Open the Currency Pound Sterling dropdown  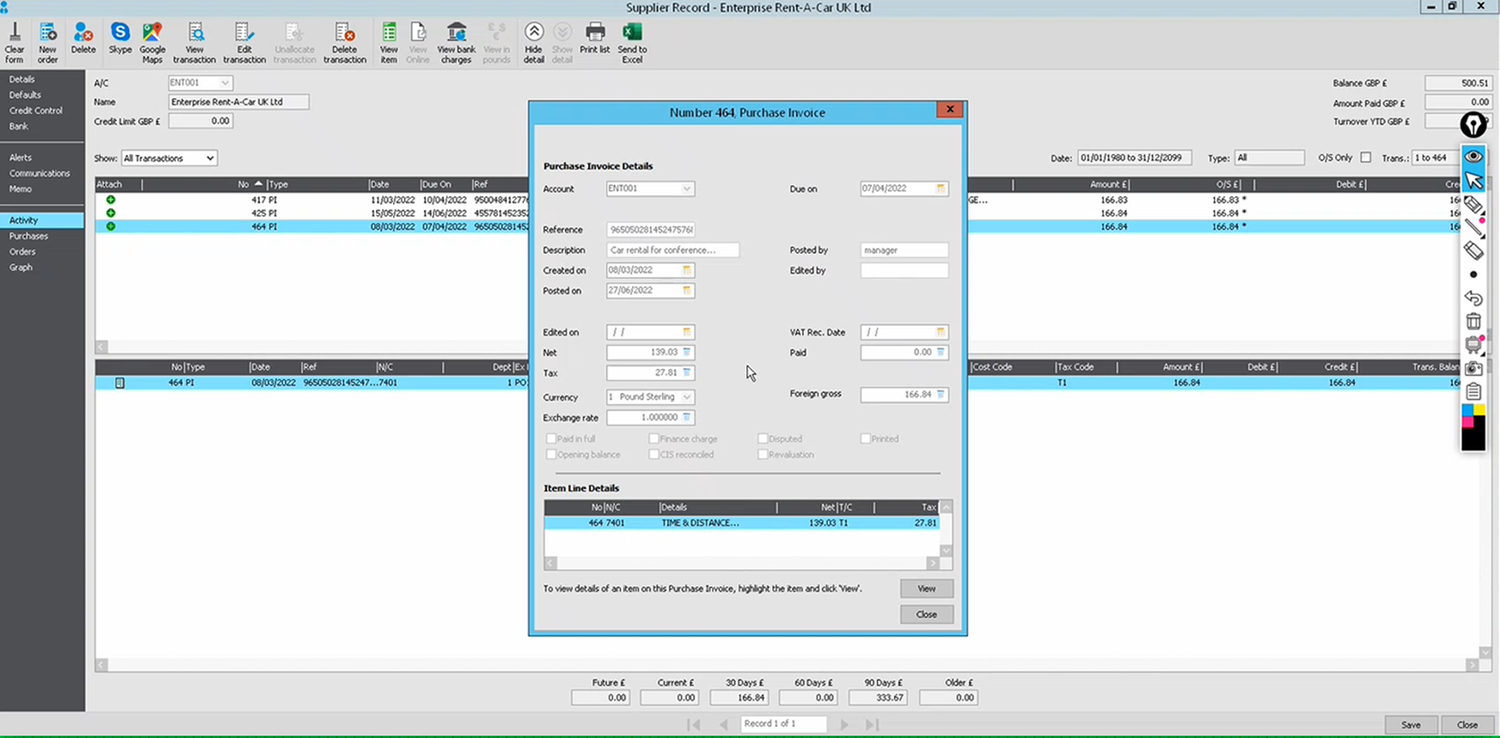(687, 397)
